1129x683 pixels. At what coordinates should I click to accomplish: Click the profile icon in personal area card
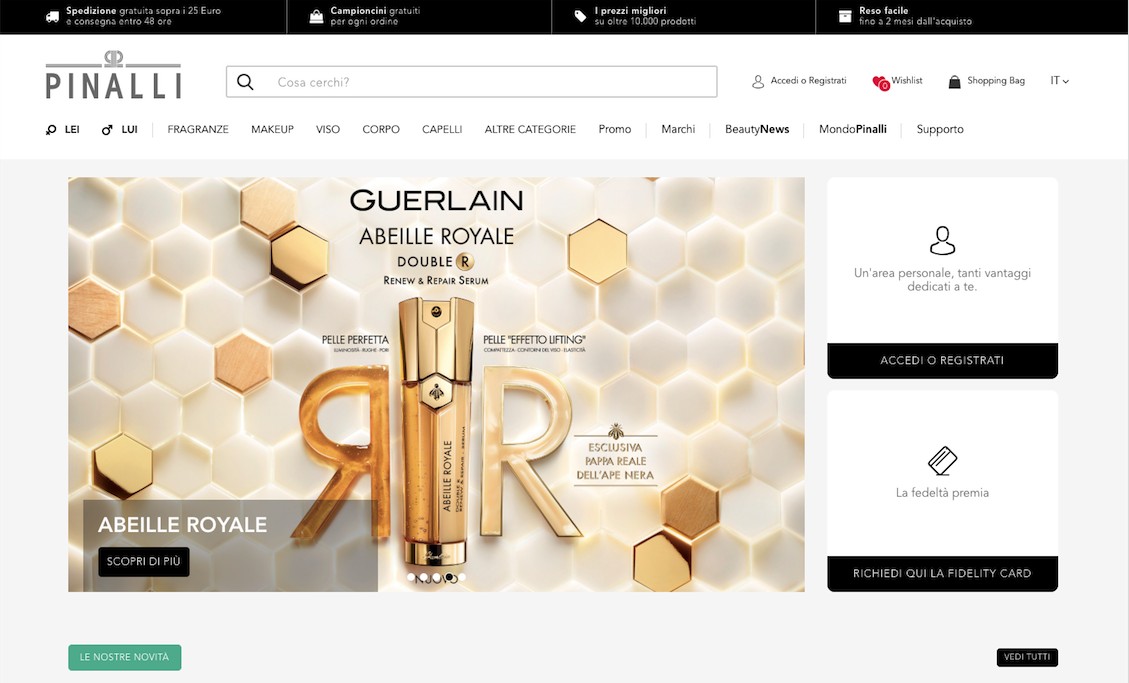pos(942,240)
